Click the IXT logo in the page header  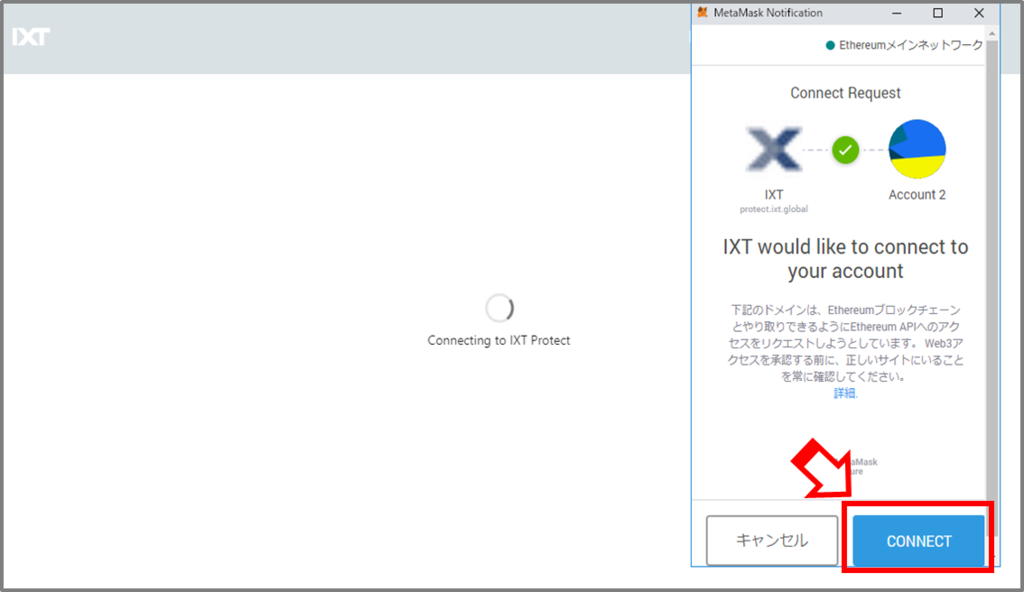click(31, 37)
